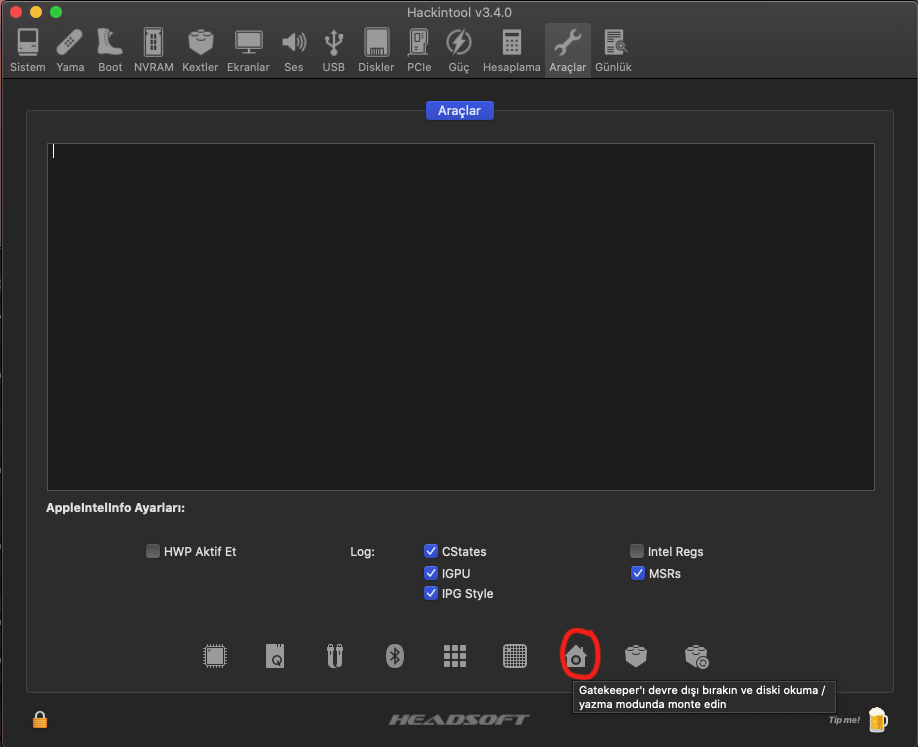Click the beer mug Tip me icon
This screenshot has height=747, width=918.
pos(877,719)
